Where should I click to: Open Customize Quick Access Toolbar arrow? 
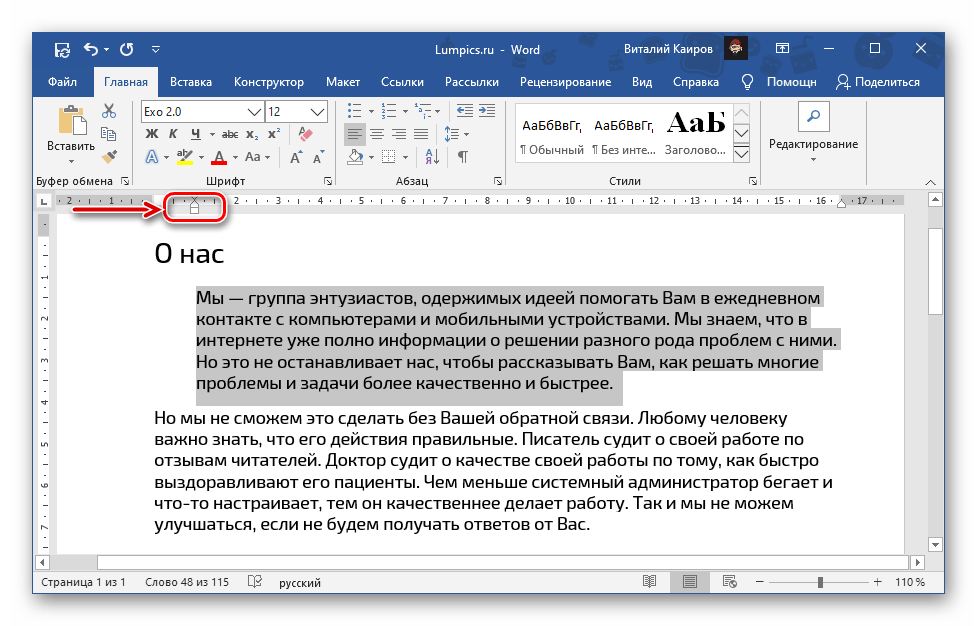(156, 49)
